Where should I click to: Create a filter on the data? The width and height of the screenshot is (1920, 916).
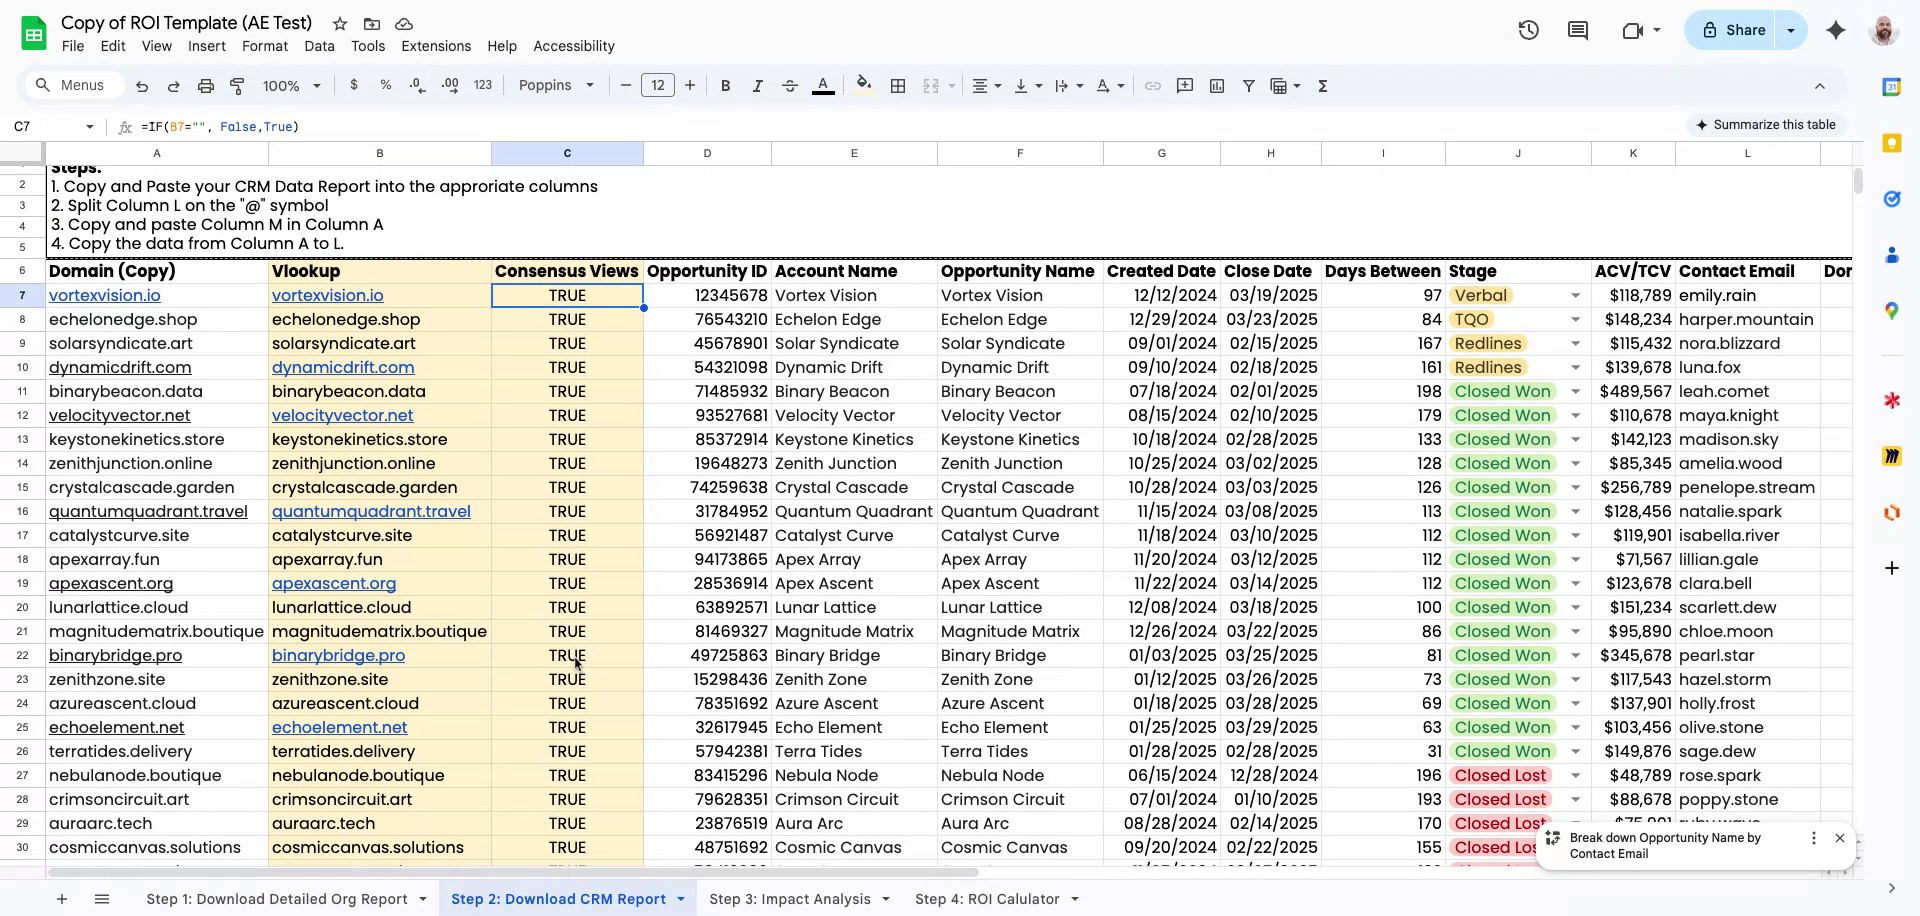click(1248, 85)
